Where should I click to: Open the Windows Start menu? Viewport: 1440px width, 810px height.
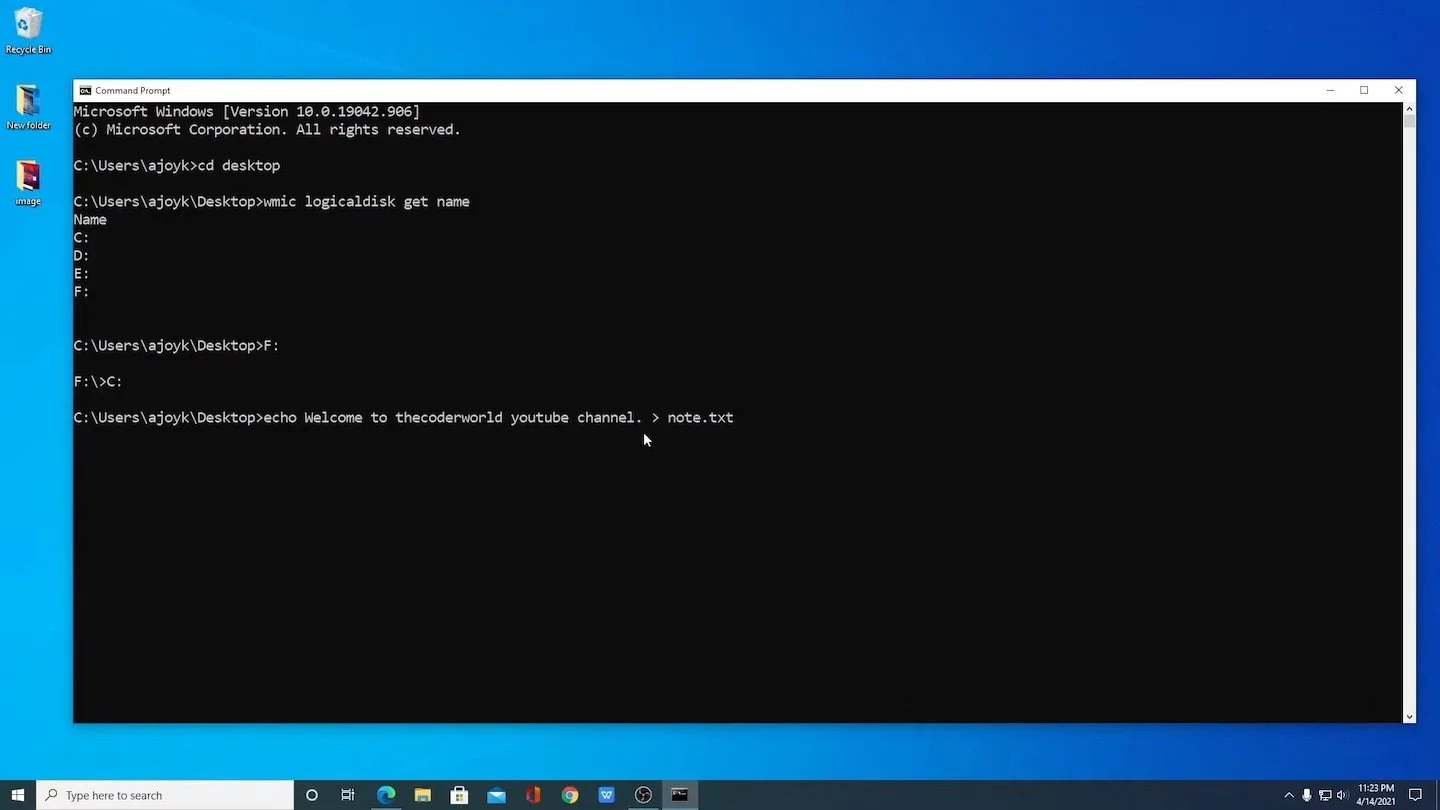[x=18, y=795]
